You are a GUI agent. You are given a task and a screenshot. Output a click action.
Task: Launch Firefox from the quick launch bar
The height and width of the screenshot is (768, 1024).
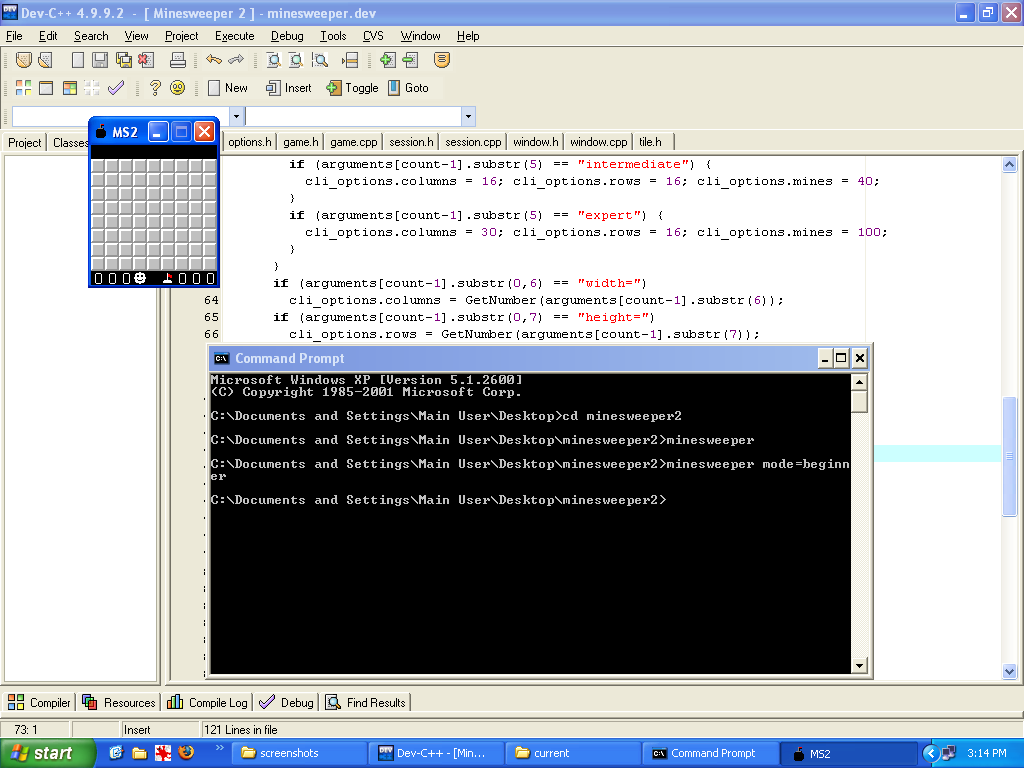[185, 753]
